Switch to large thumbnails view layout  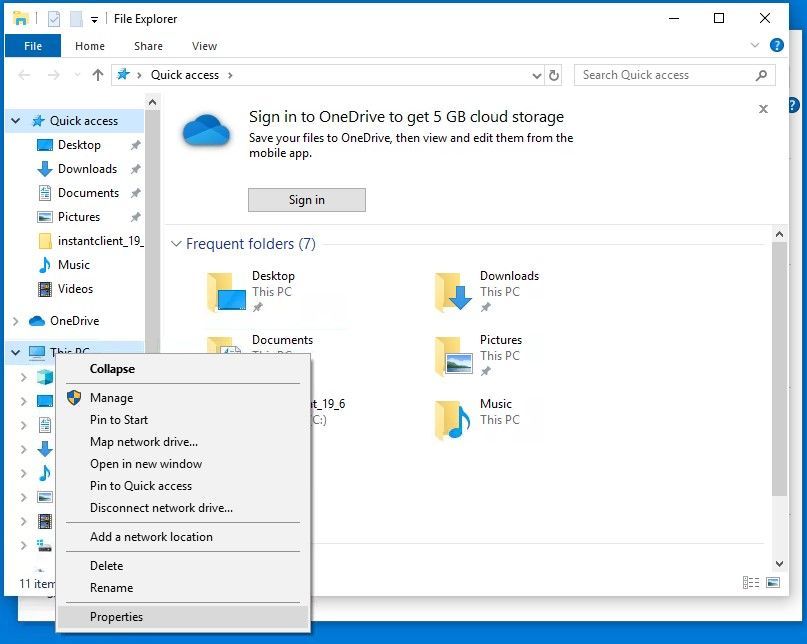[773, 582]
